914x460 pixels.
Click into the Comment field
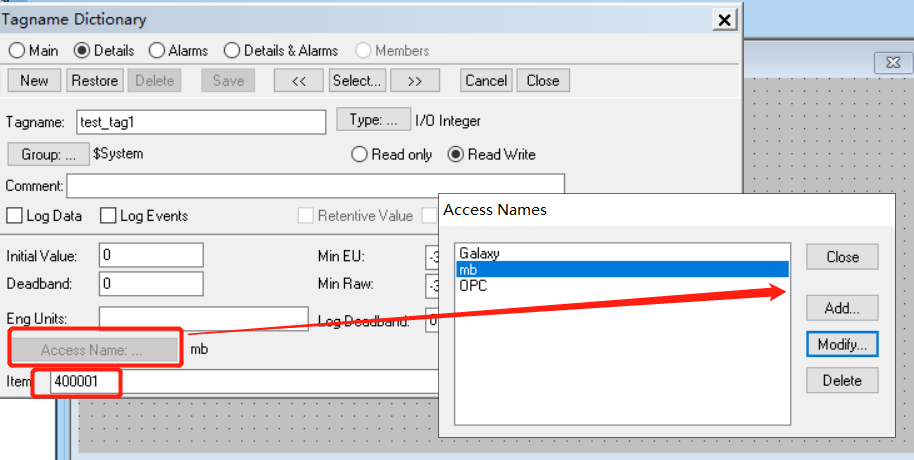click(x=315, y=186)
